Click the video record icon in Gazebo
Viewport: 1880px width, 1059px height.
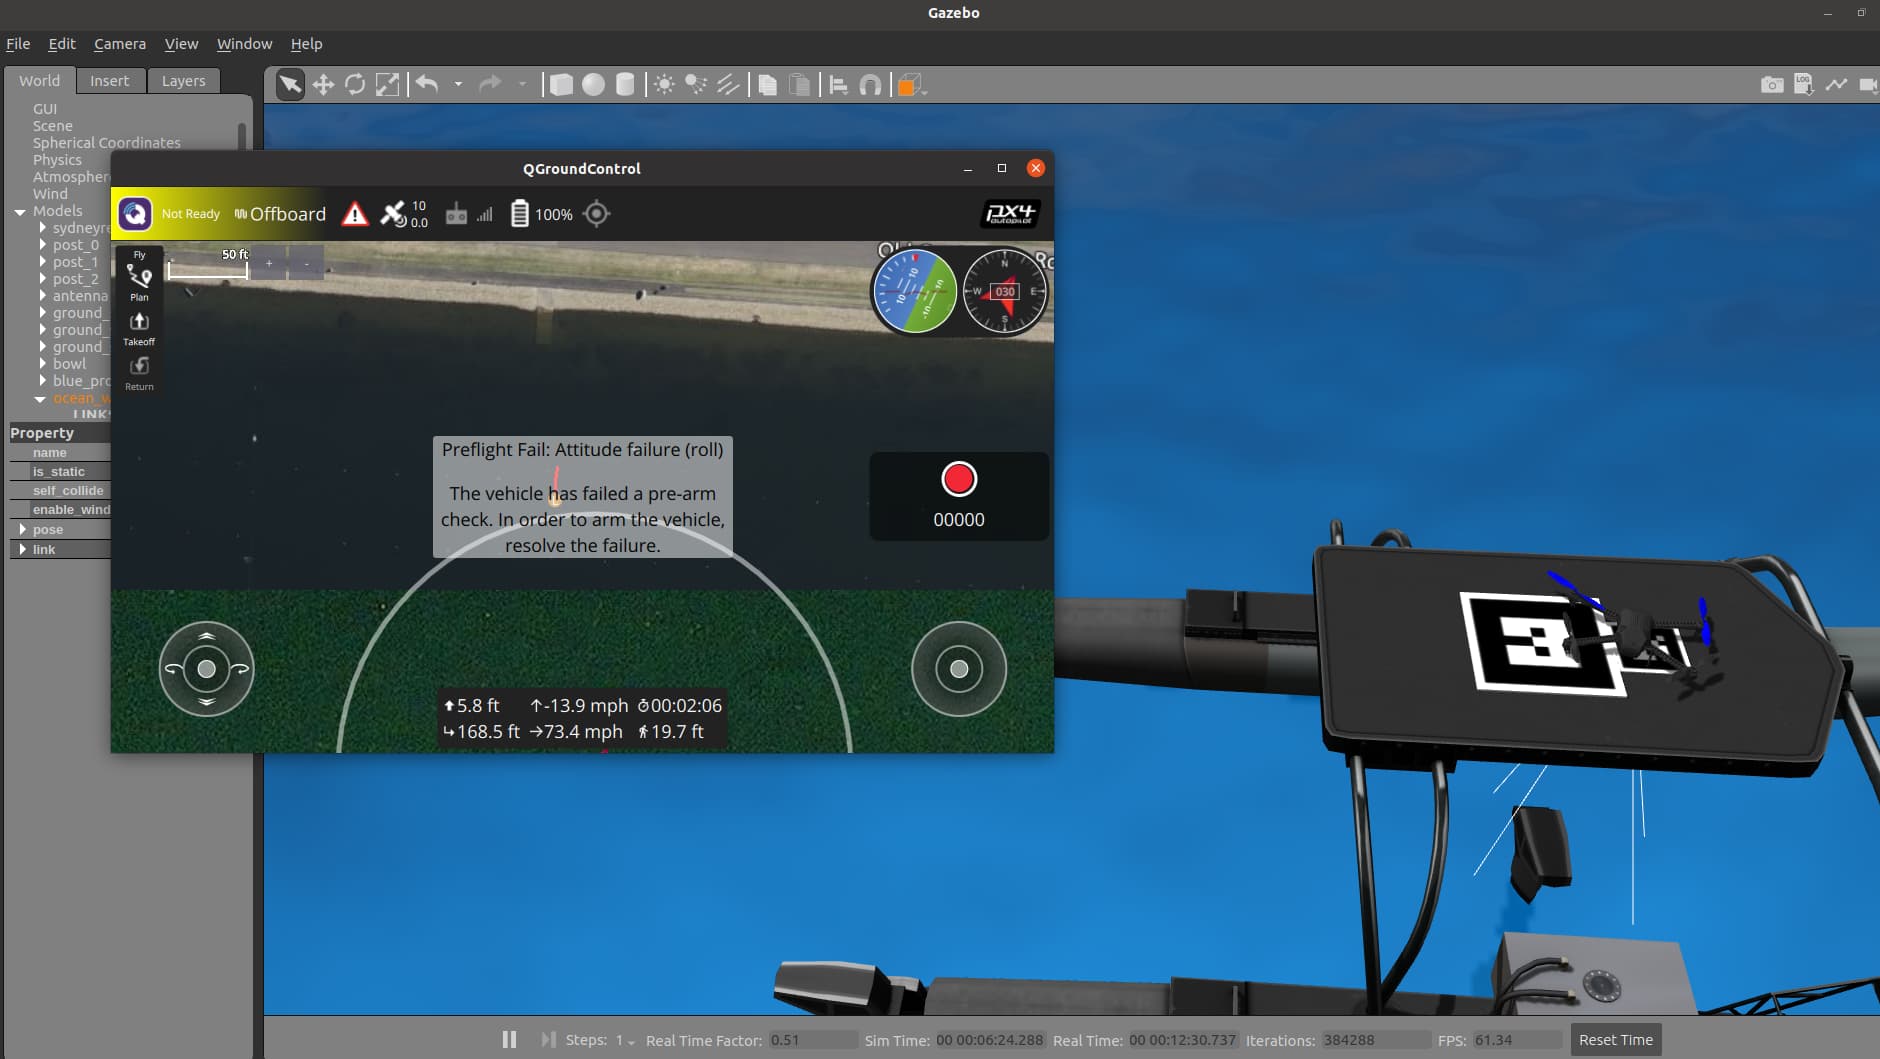coord(1867,85)
